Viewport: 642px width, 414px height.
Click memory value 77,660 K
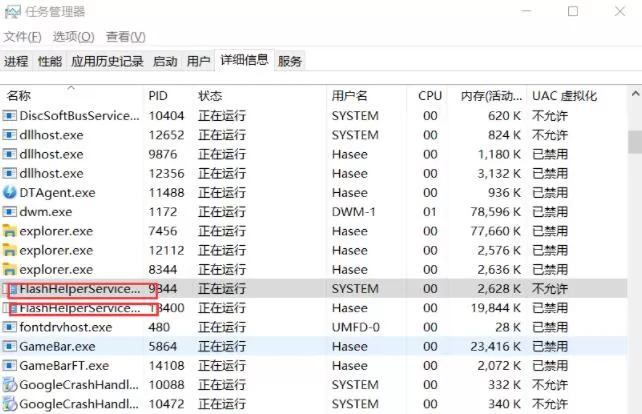click(x=496, y=231)
